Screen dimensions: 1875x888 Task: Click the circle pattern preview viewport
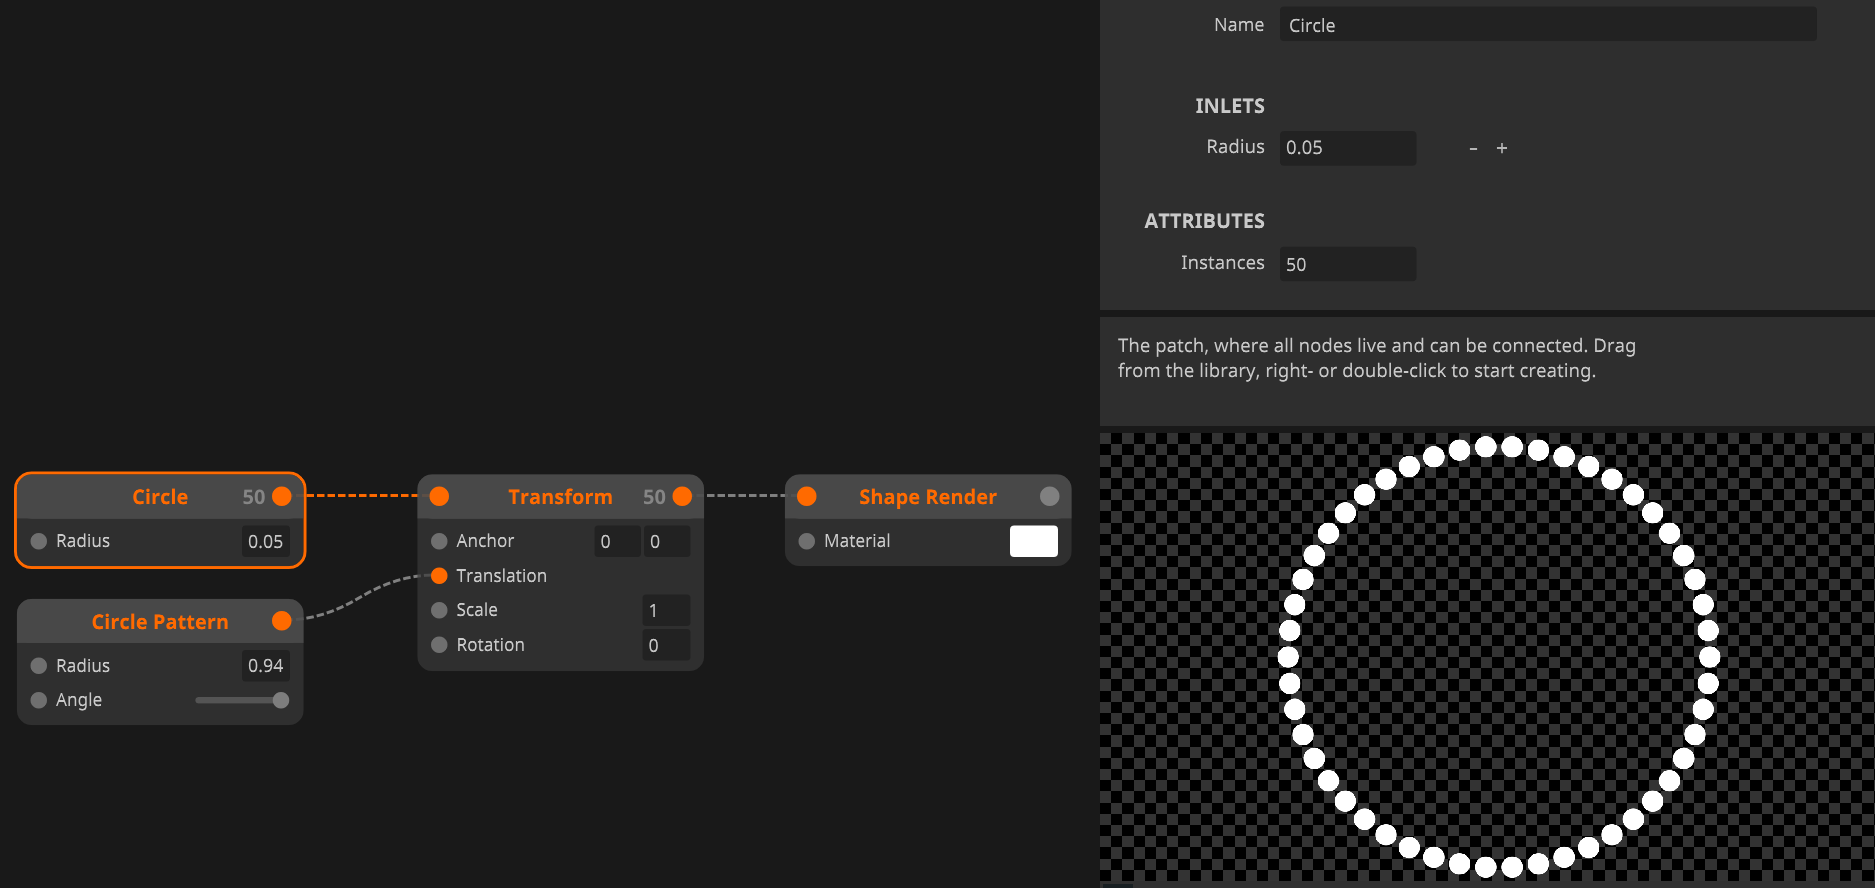pos(1487,658)
